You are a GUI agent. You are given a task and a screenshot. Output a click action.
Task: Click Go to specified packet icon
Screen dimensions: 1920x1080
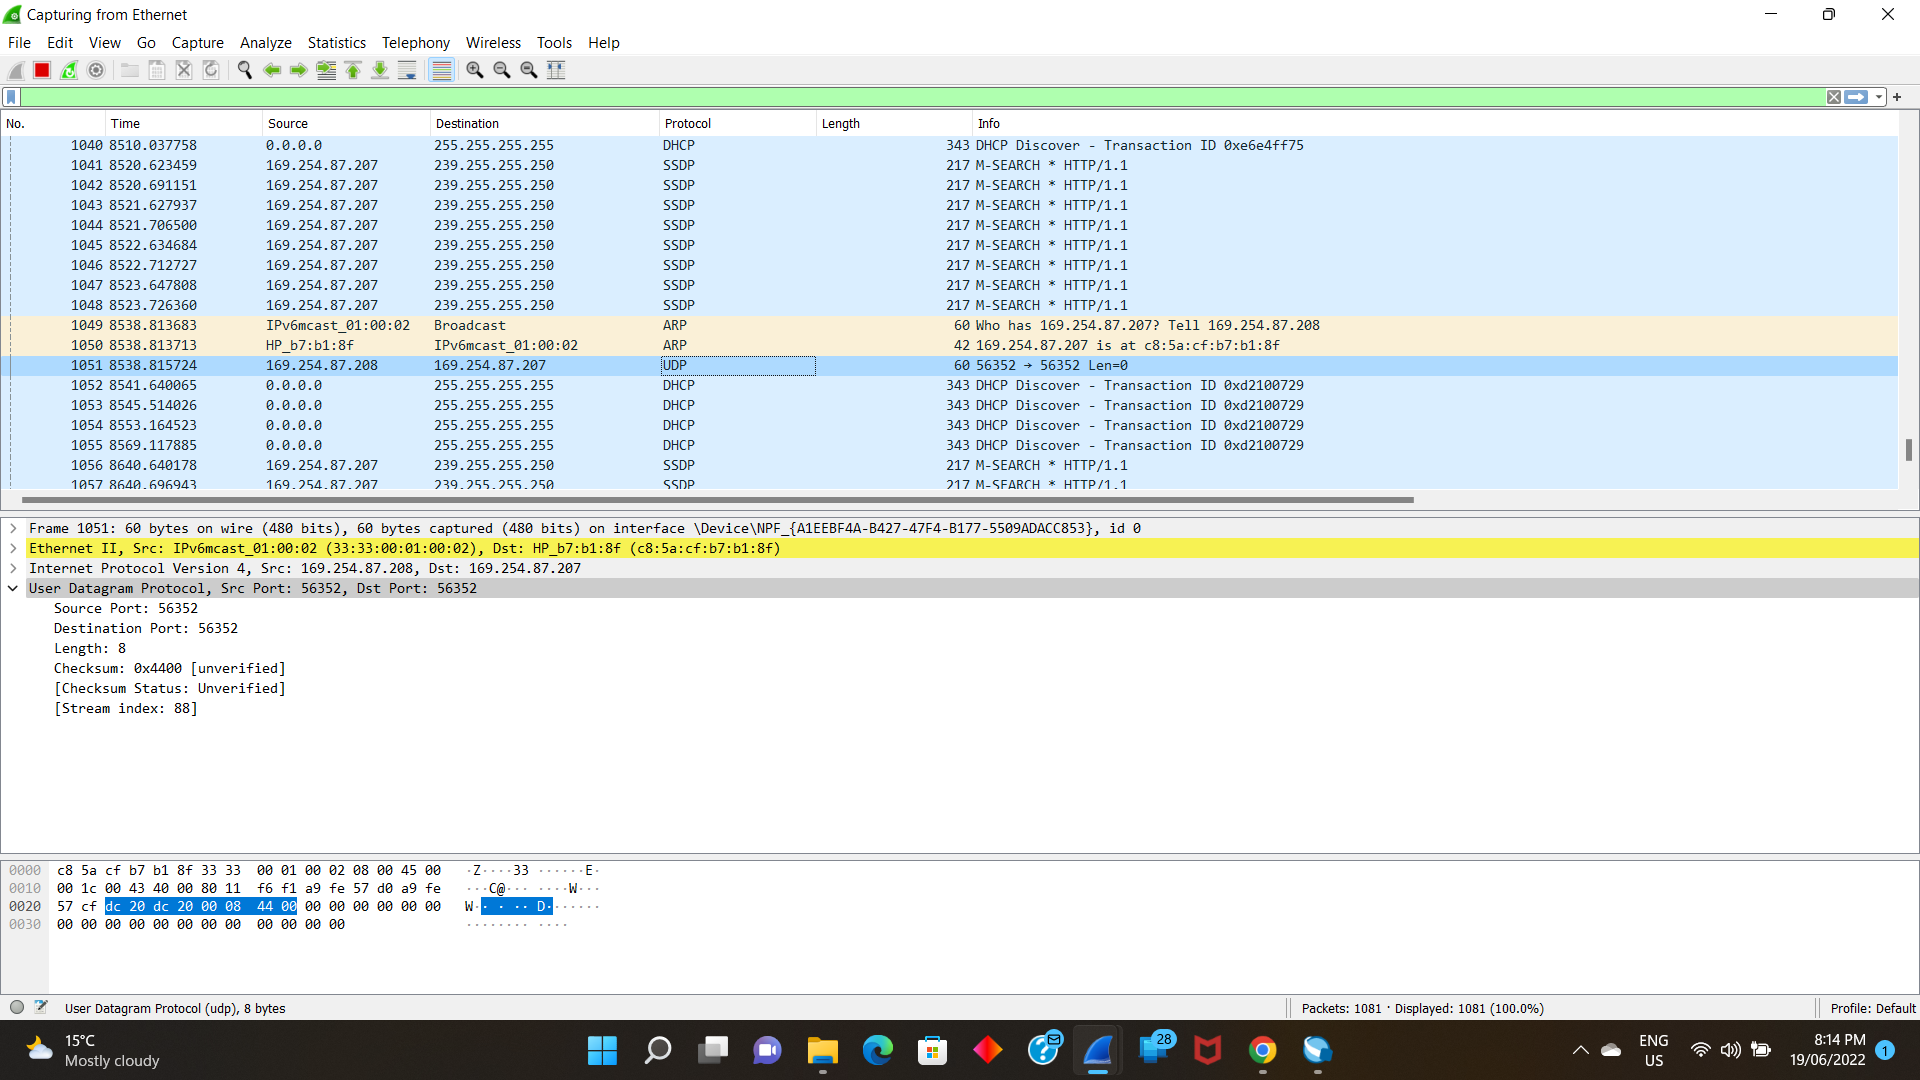click(x=326, y=70)
